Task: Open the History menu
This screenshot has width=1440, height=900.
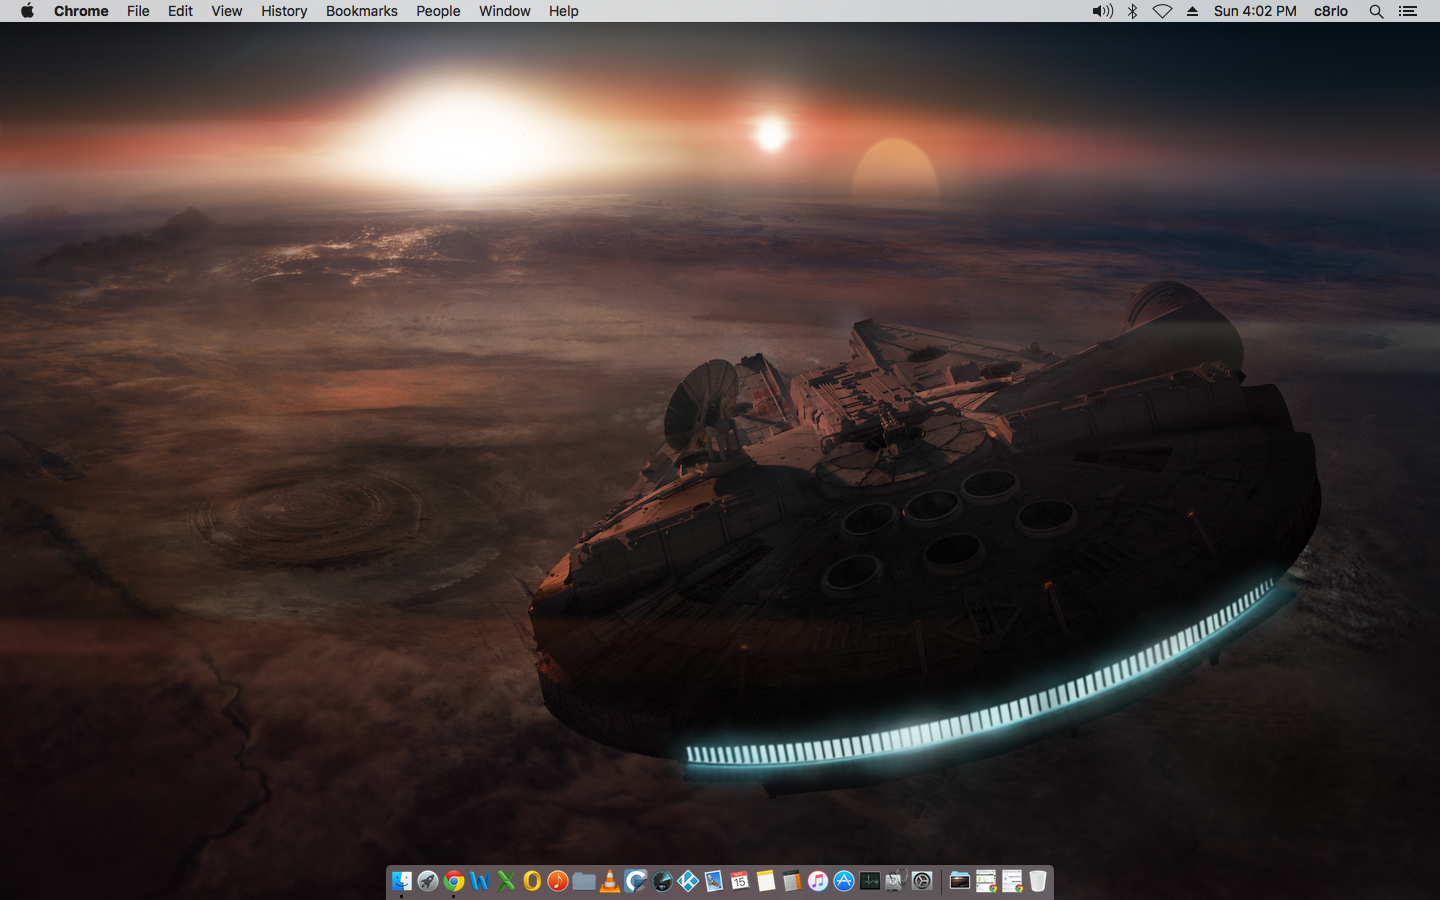Action: pyautogui.click(x=284, y=11)
